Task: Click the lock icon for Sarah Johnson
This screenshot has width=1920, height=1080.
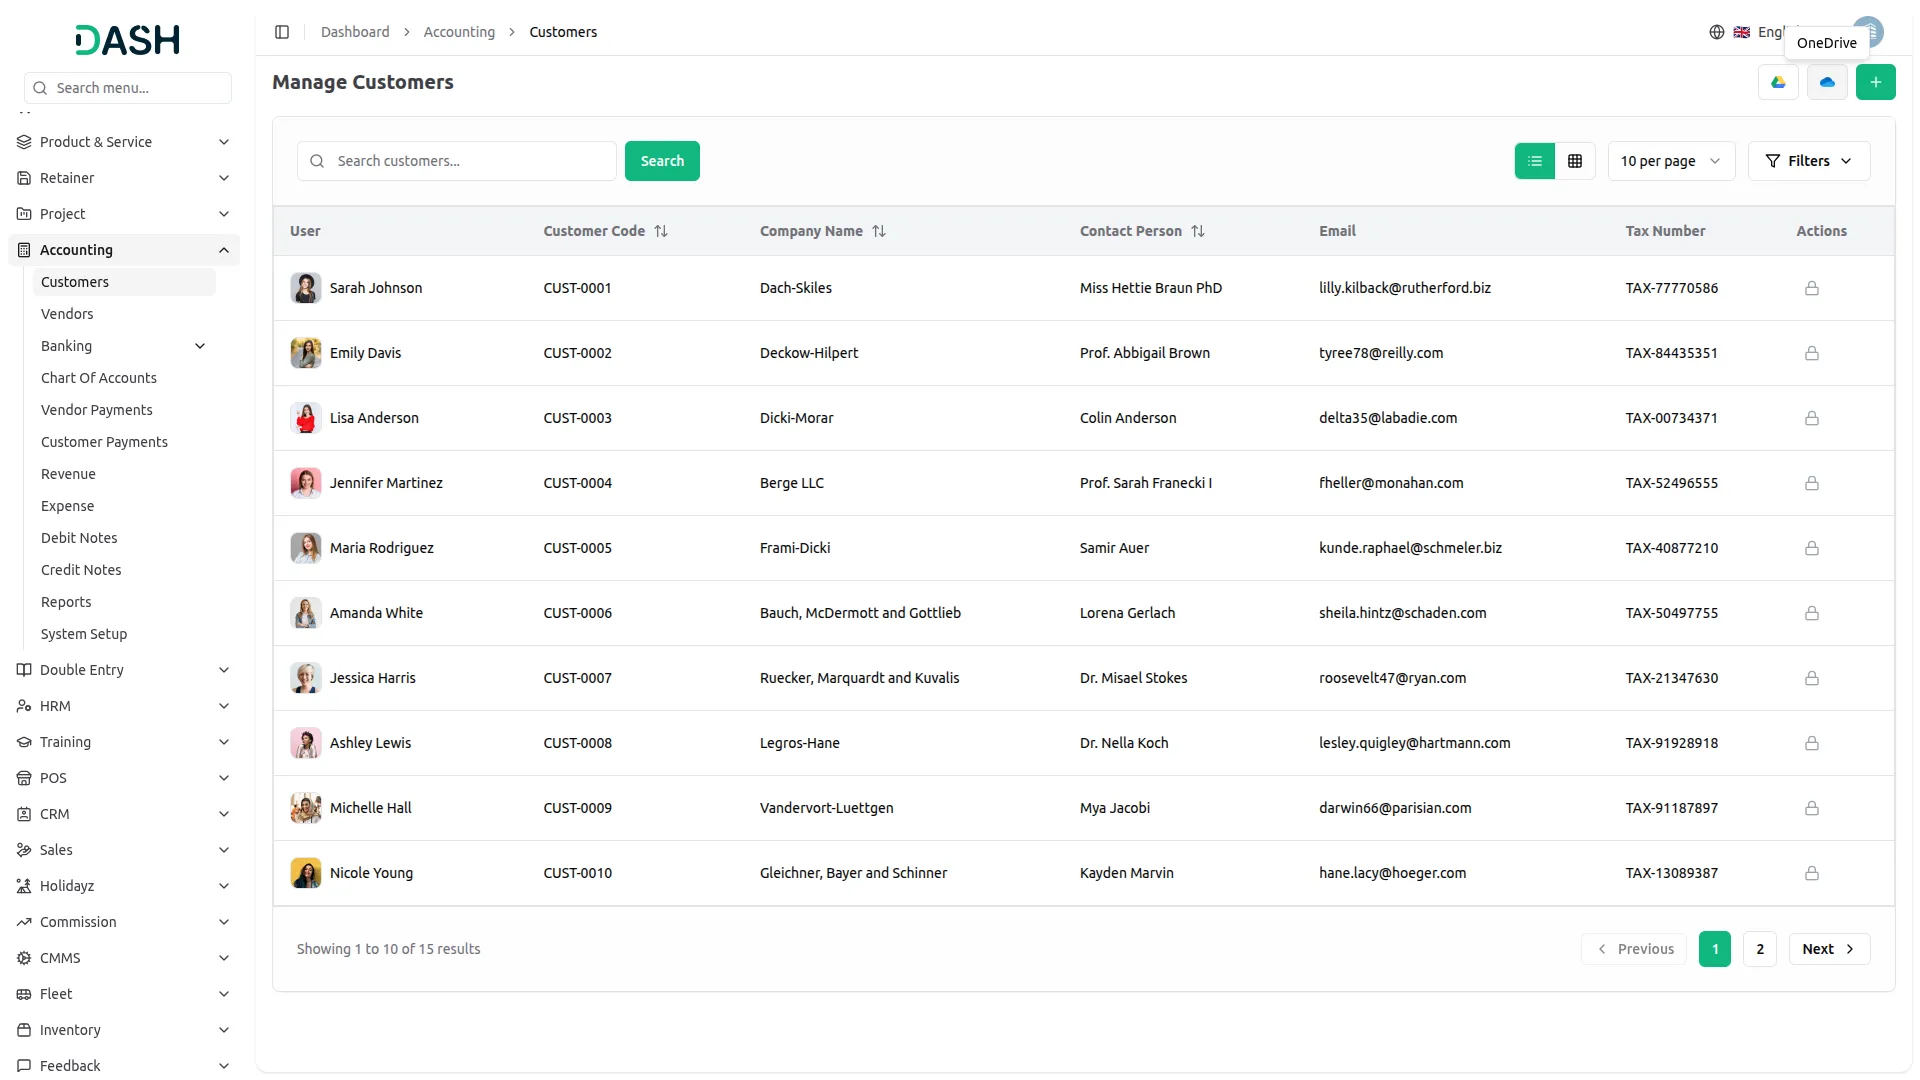Action: pyautogui.click(x=1811, y=288)
